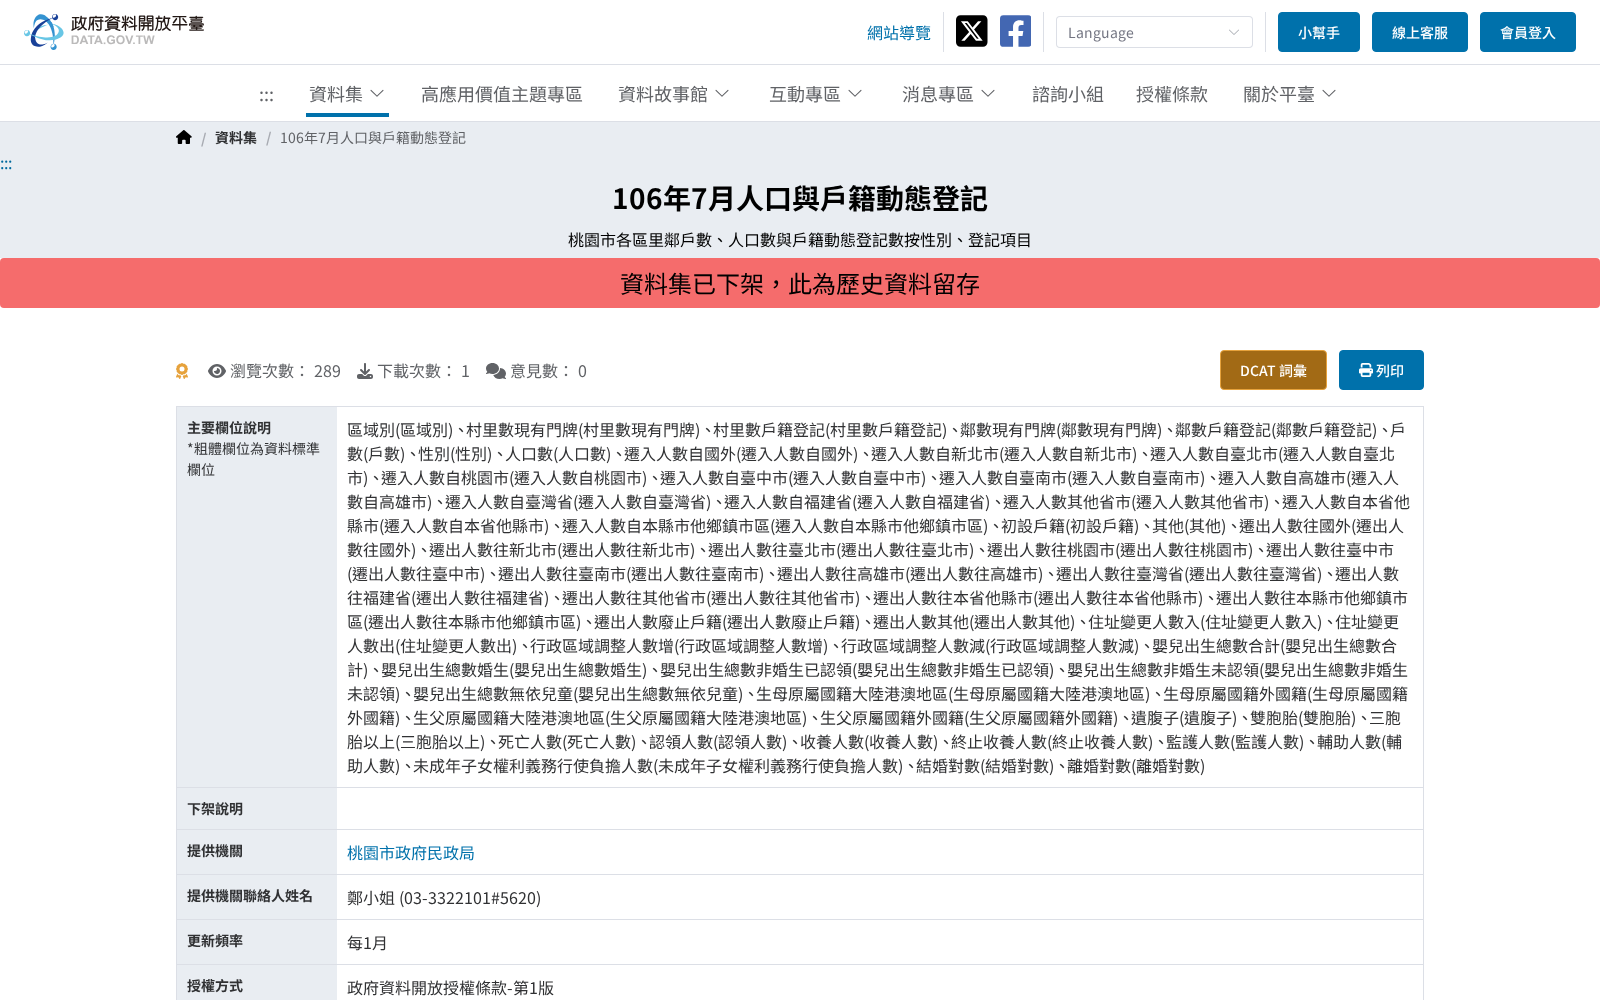Open the 授權條款 menu item
Screen dimensions: 1600x1000
[x=1172, y=94]
